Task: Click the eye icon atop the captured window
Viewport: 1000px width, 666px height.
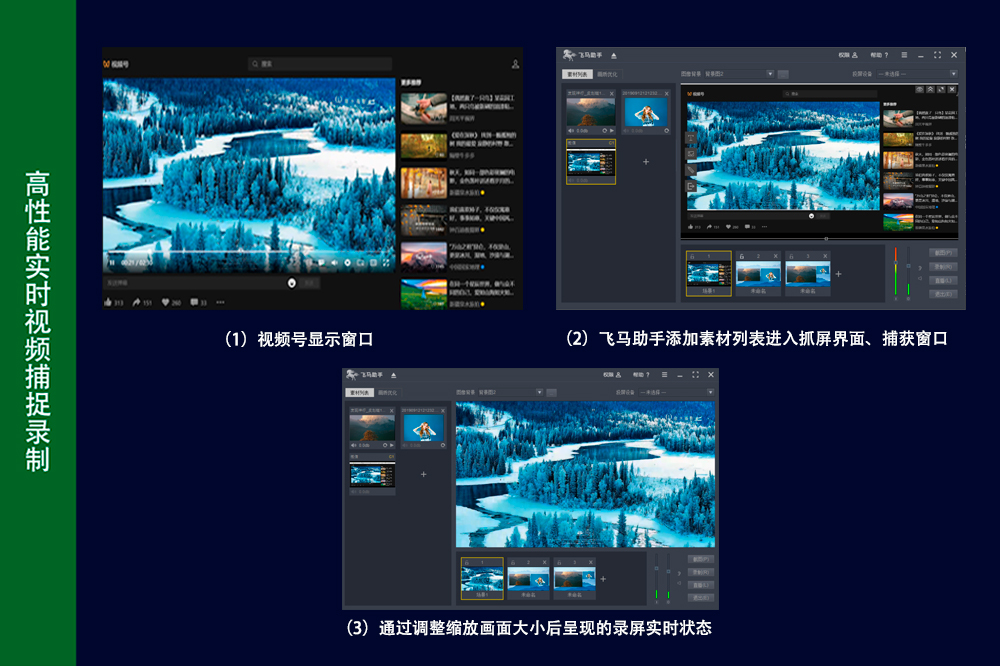Action: pos(919,89)
